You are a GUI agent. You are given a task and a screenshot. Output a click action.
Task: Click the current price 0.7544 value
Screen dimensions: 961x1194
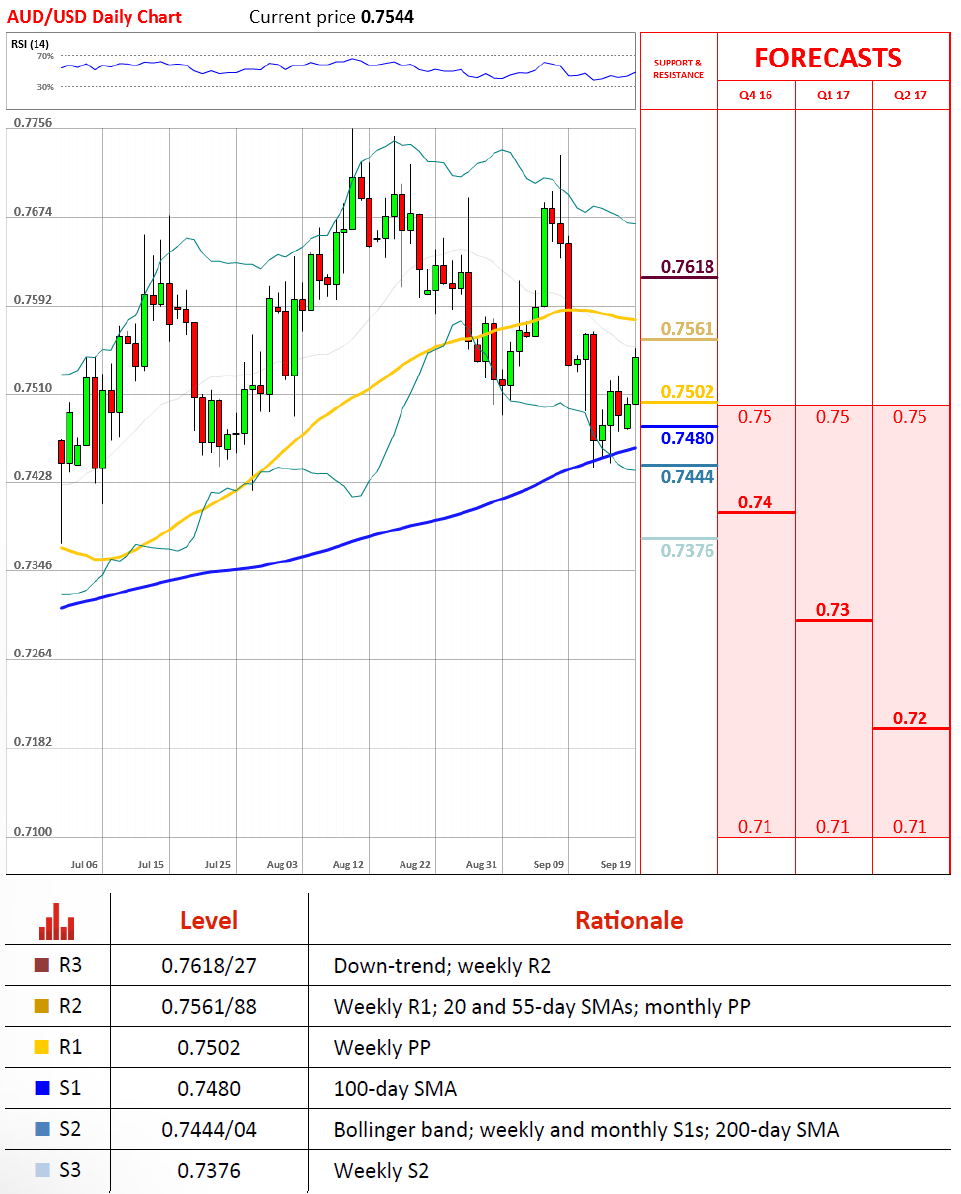[x=387, y=17]
